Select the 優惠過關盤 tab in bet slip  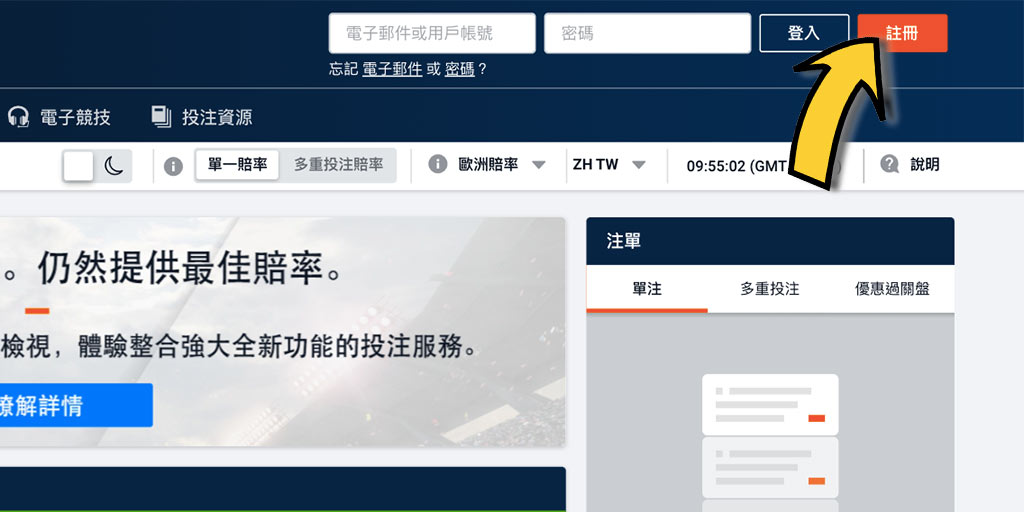892,289
